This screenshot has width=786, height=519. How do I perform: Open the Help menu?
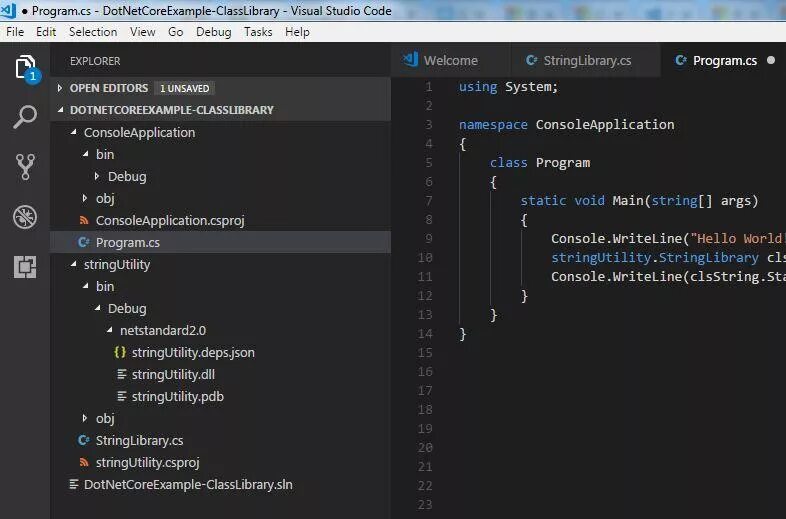pos(297,32)
